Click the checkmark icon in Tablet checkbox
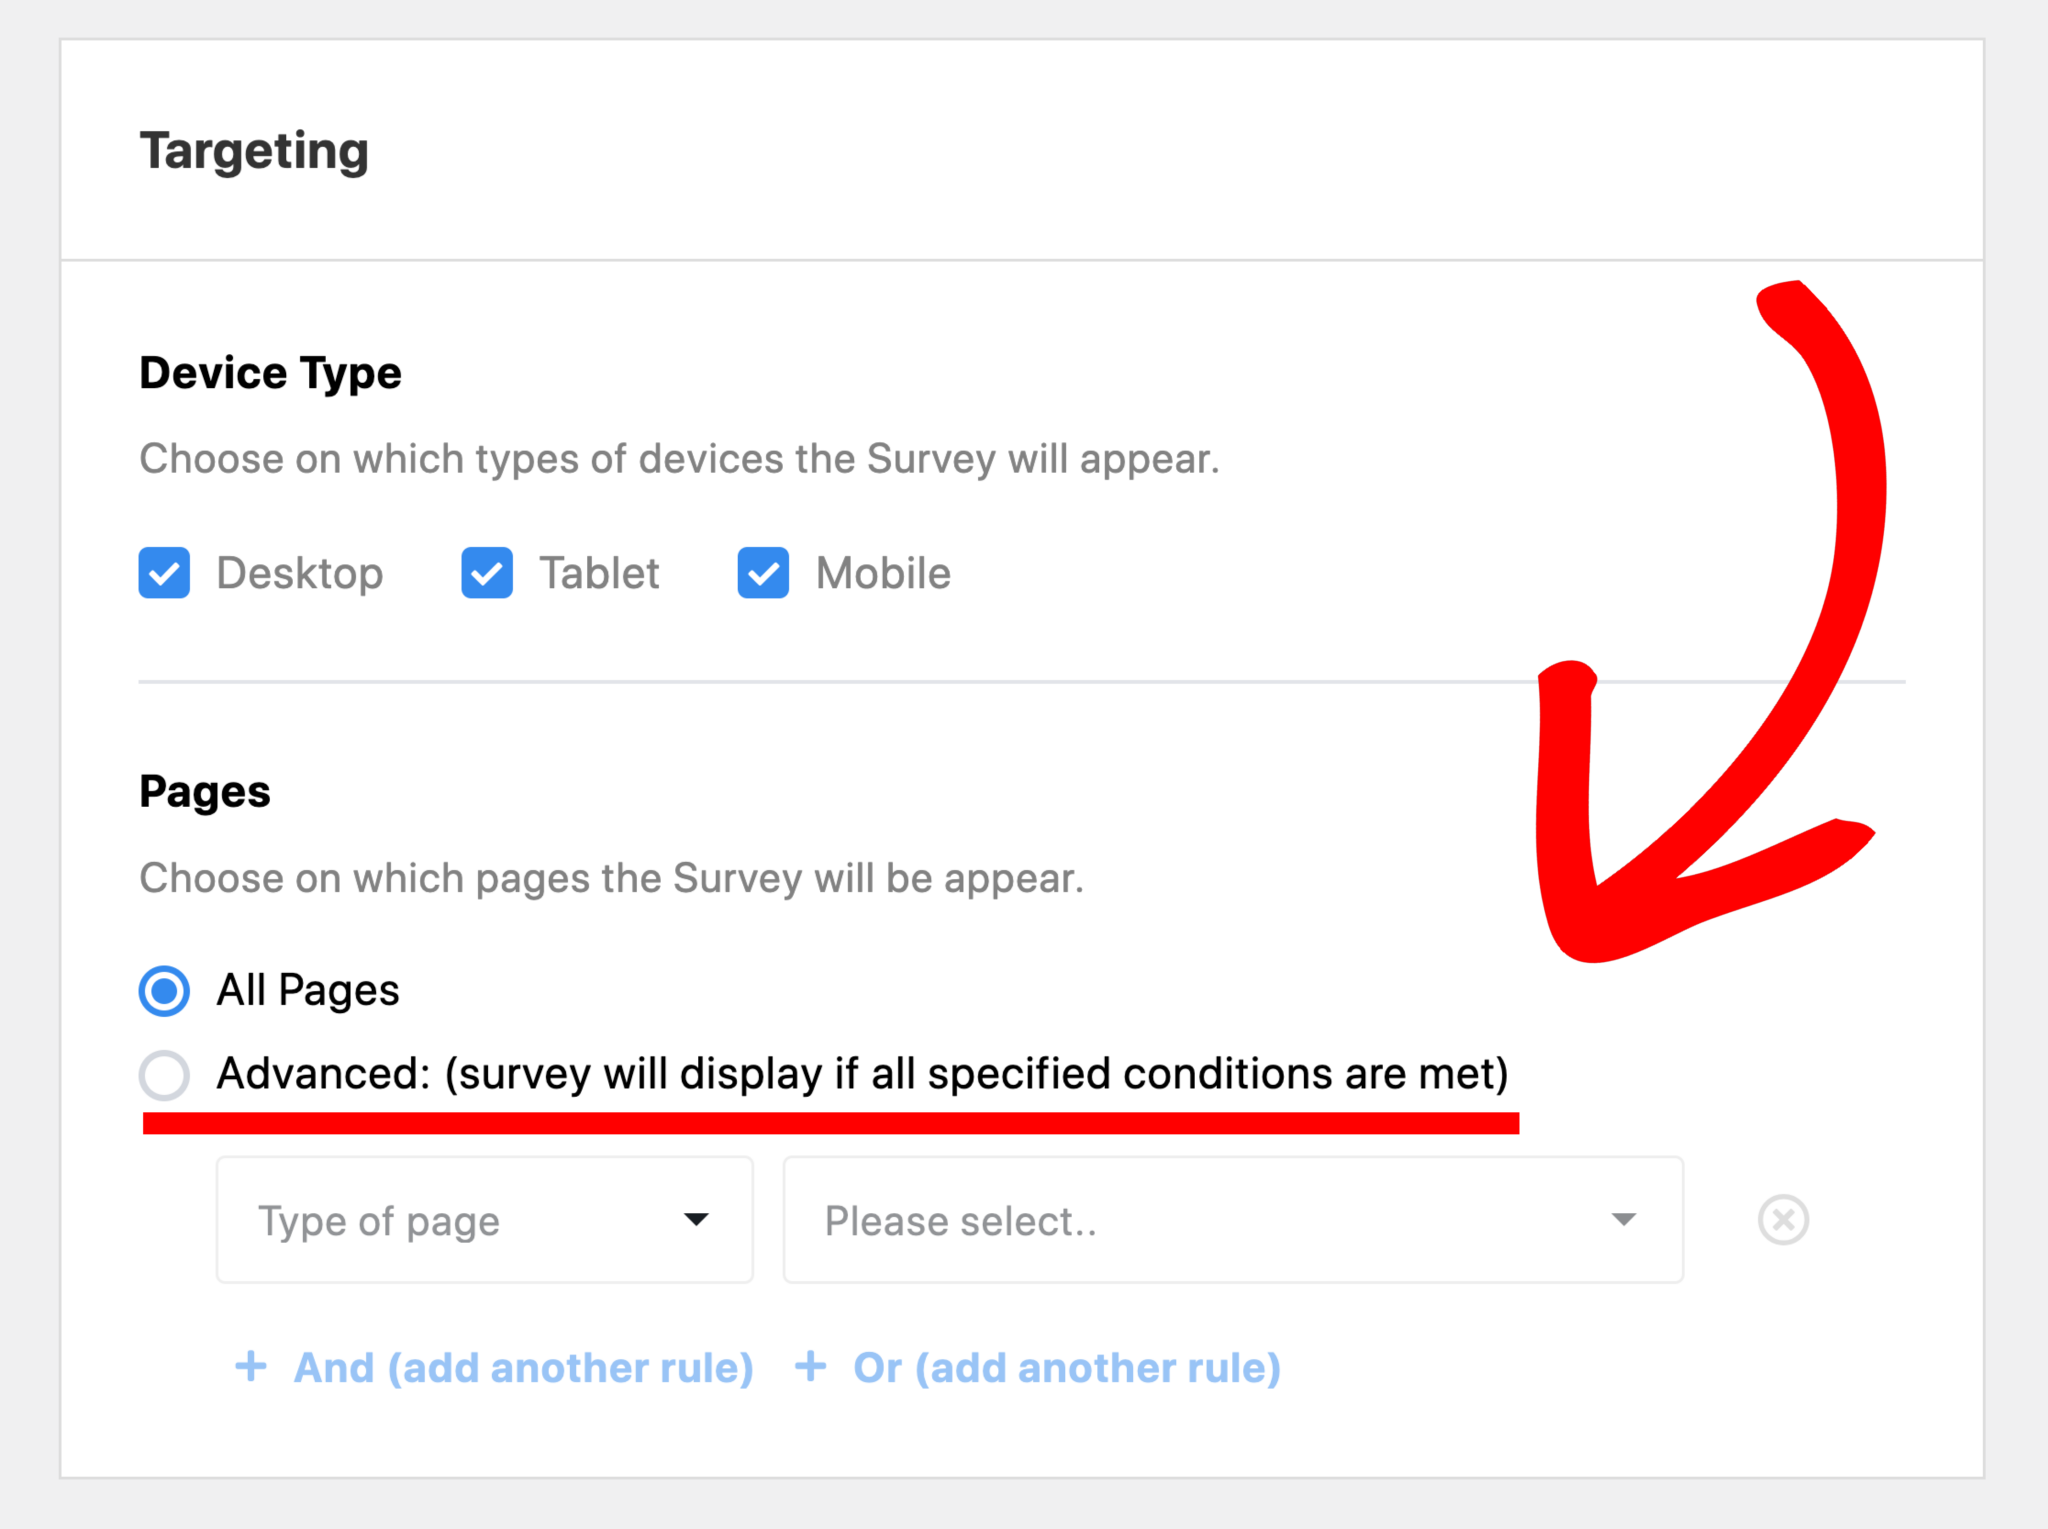Viewport: 2048px width, 1529px height. 486,573
